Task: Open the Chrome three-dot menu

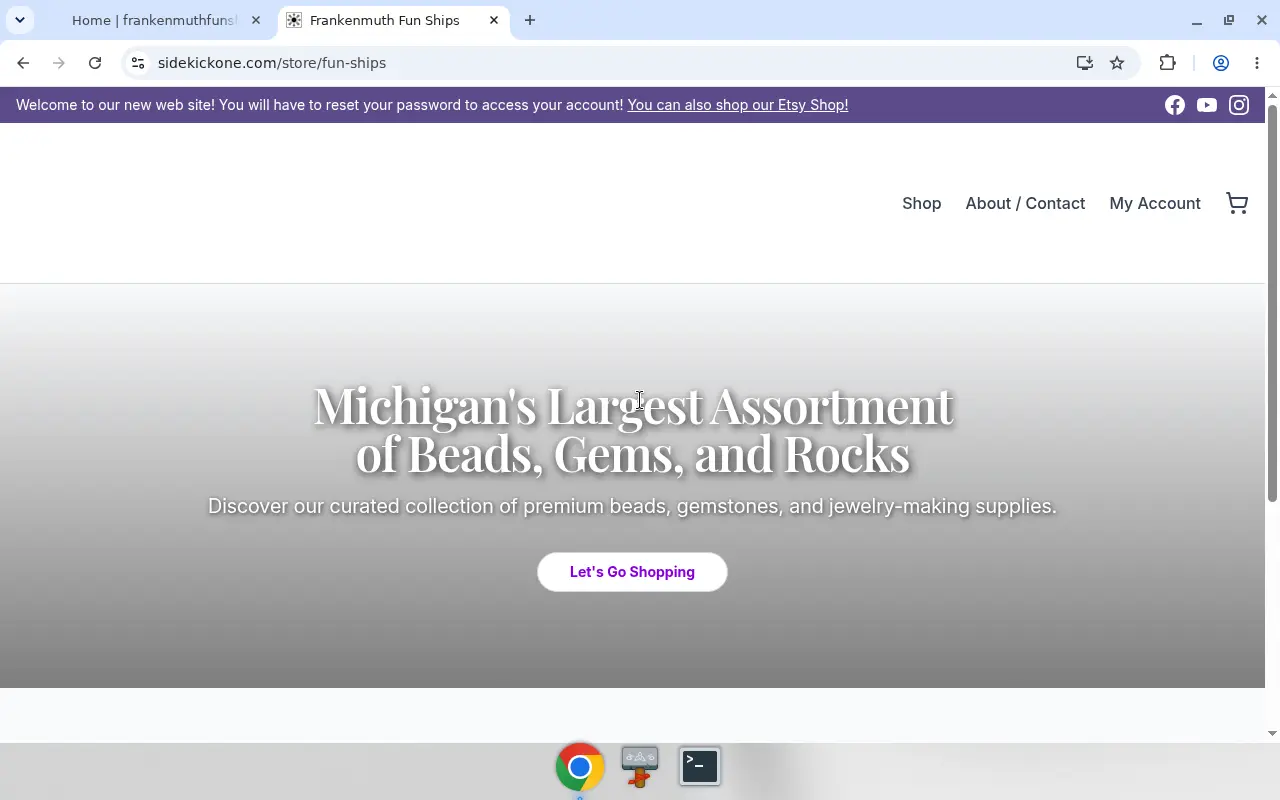Action: pos(1257,63)
